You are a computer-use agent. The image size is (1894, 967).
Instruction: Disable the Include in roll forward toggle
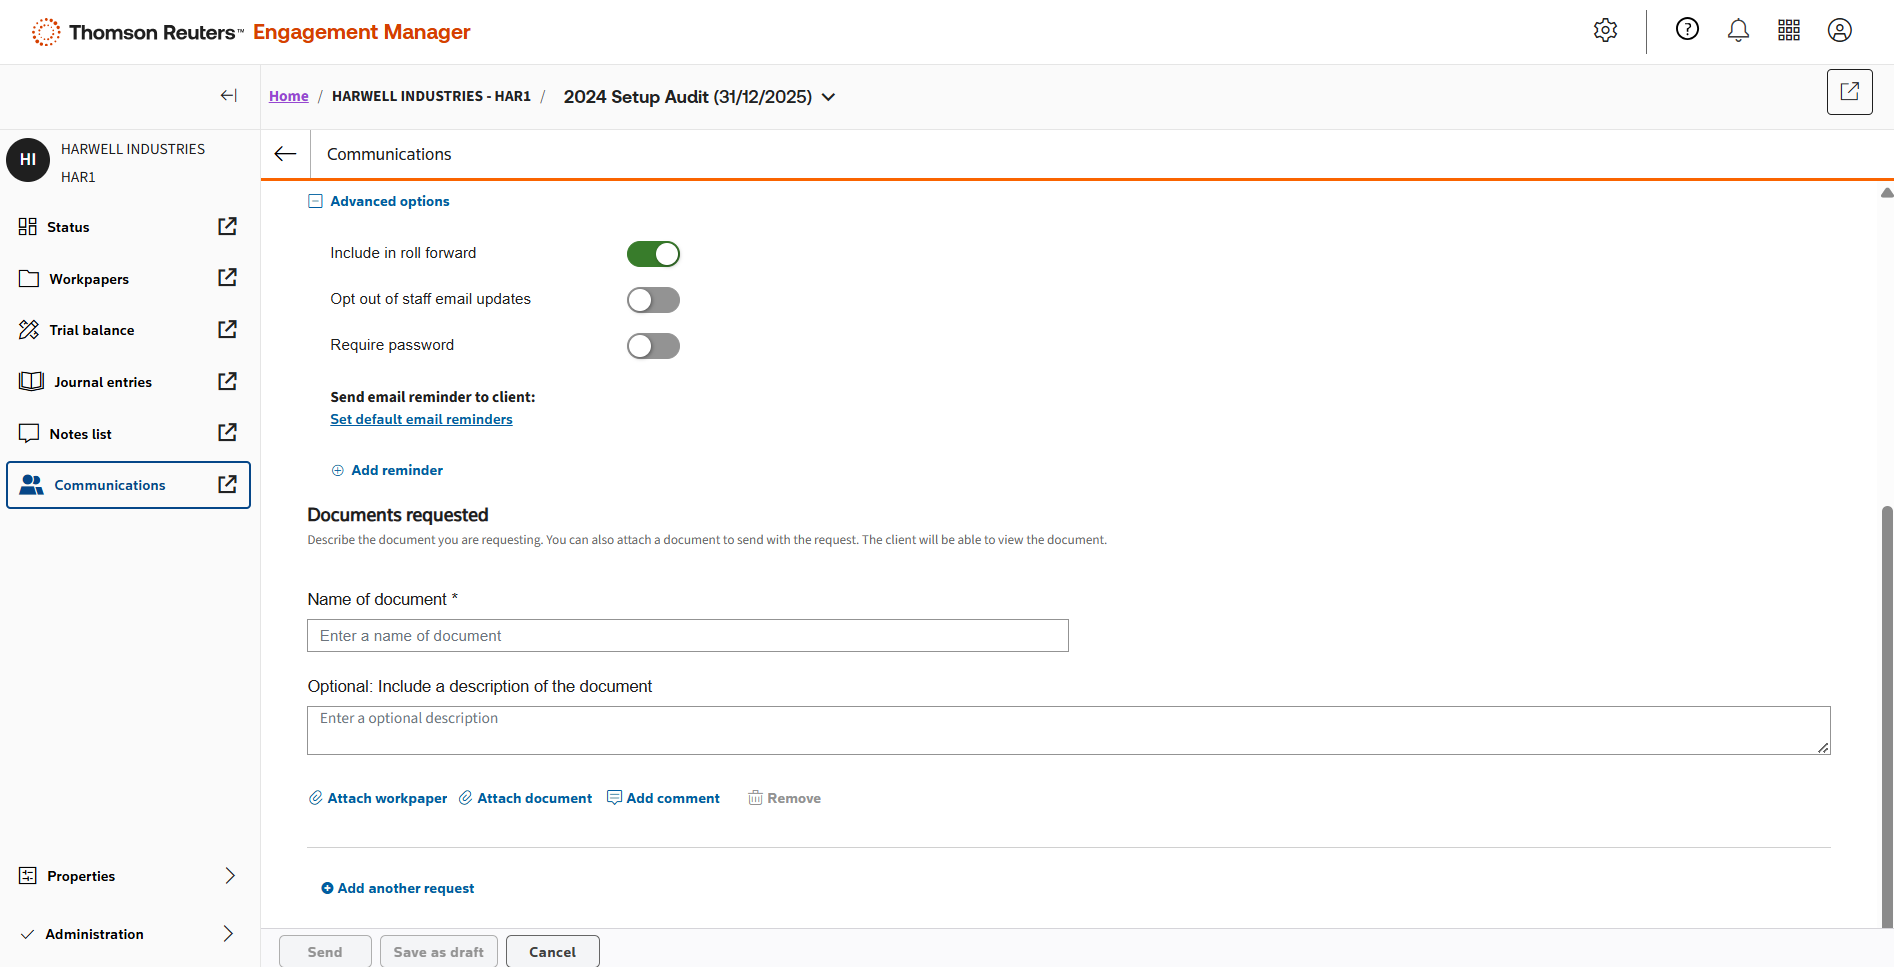pos(653,254)
